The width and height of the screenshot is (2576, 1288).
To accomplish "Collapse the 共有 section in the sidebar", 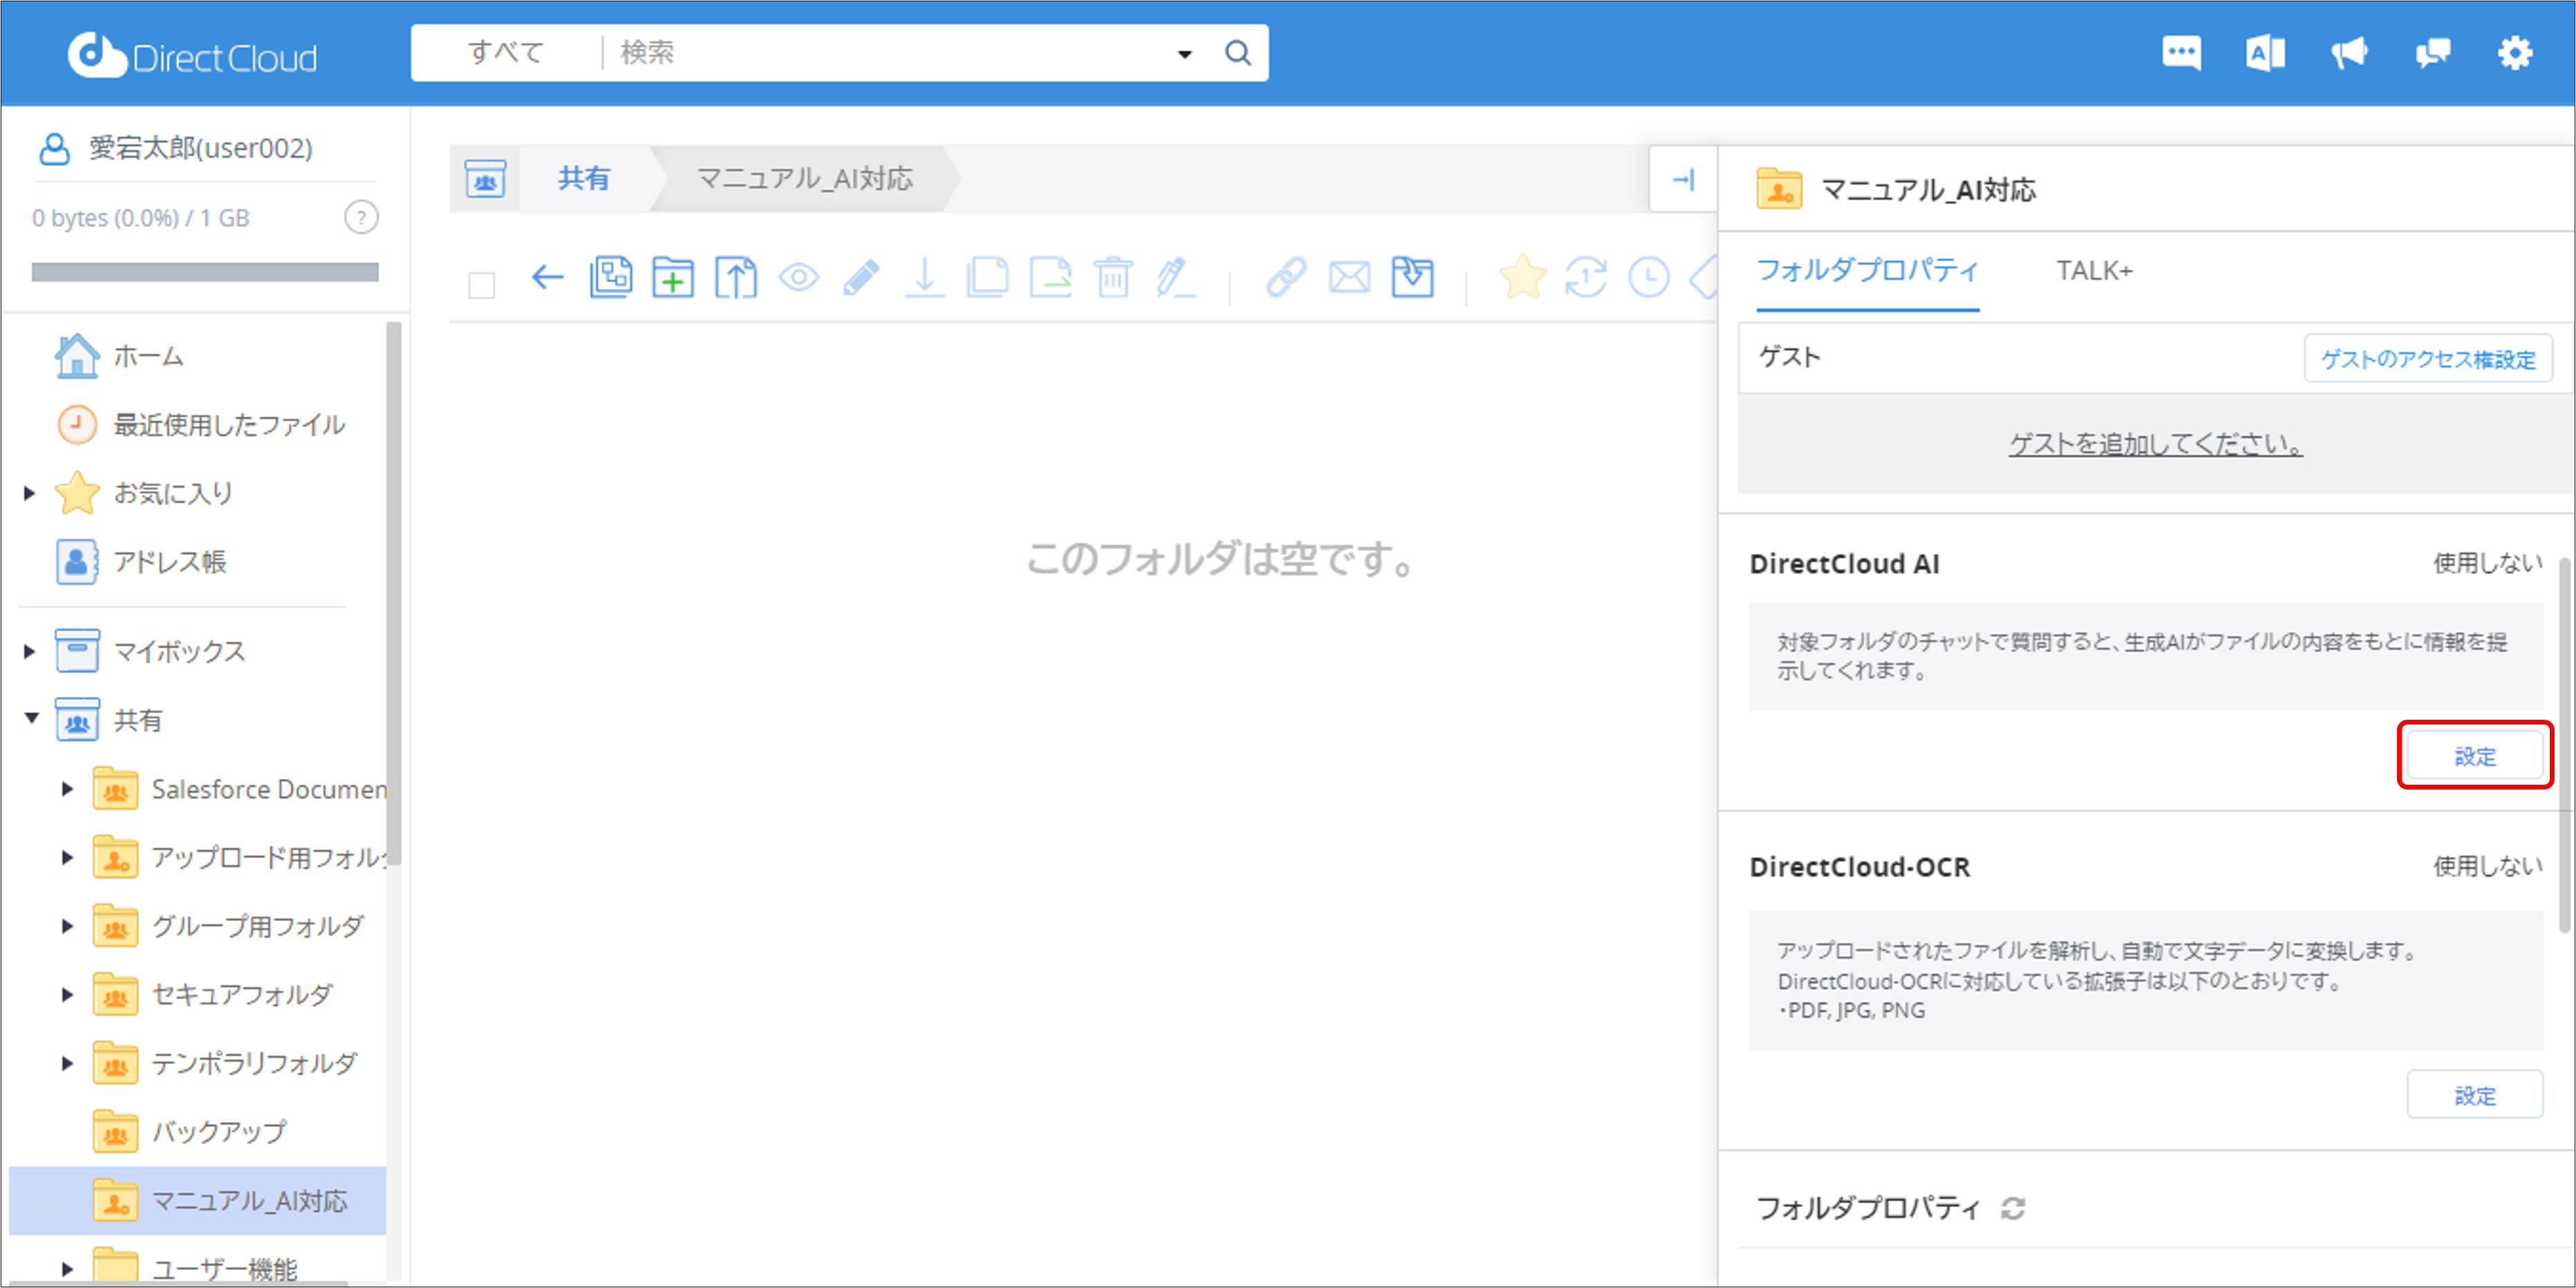I will (x=31, y=719).
